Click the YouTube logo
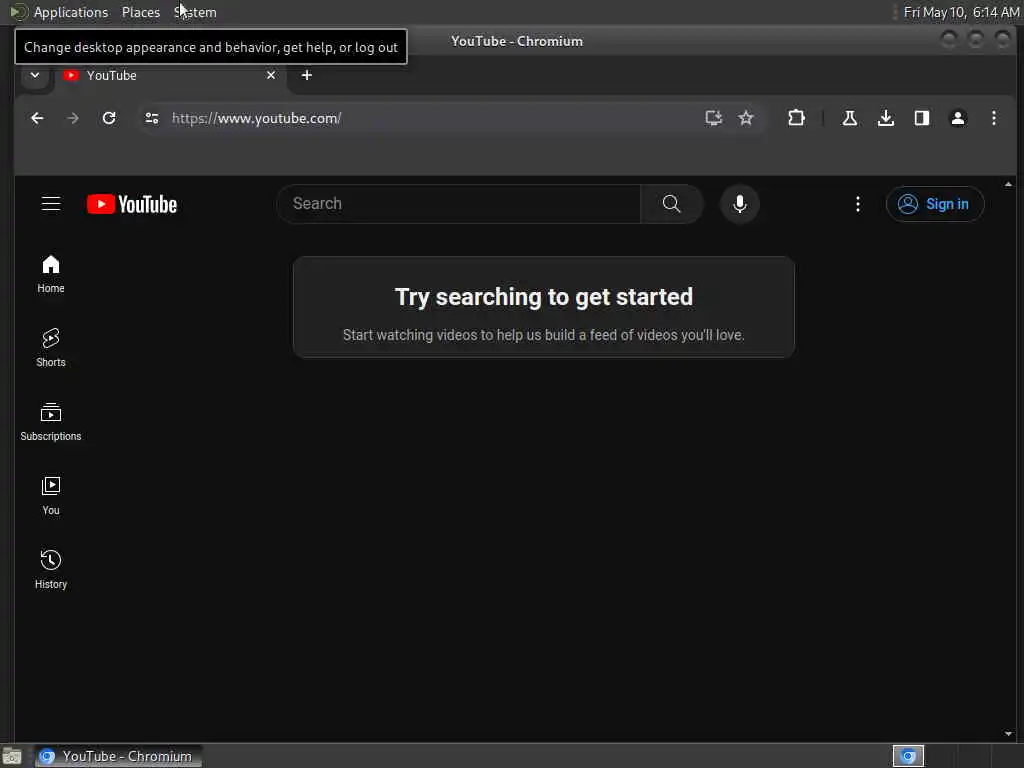This screenshot has height=768, width=1024. (132, 204)
